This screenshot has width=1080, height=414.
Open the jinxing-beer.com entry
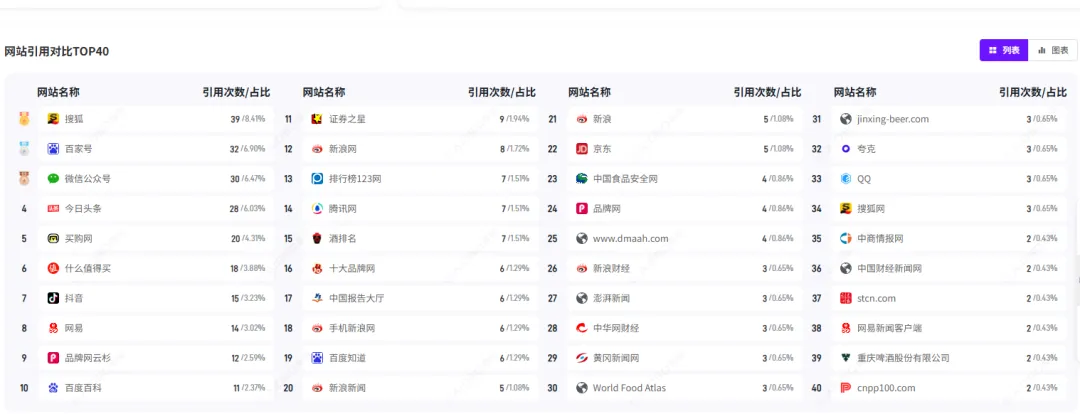tap(893, 119)
